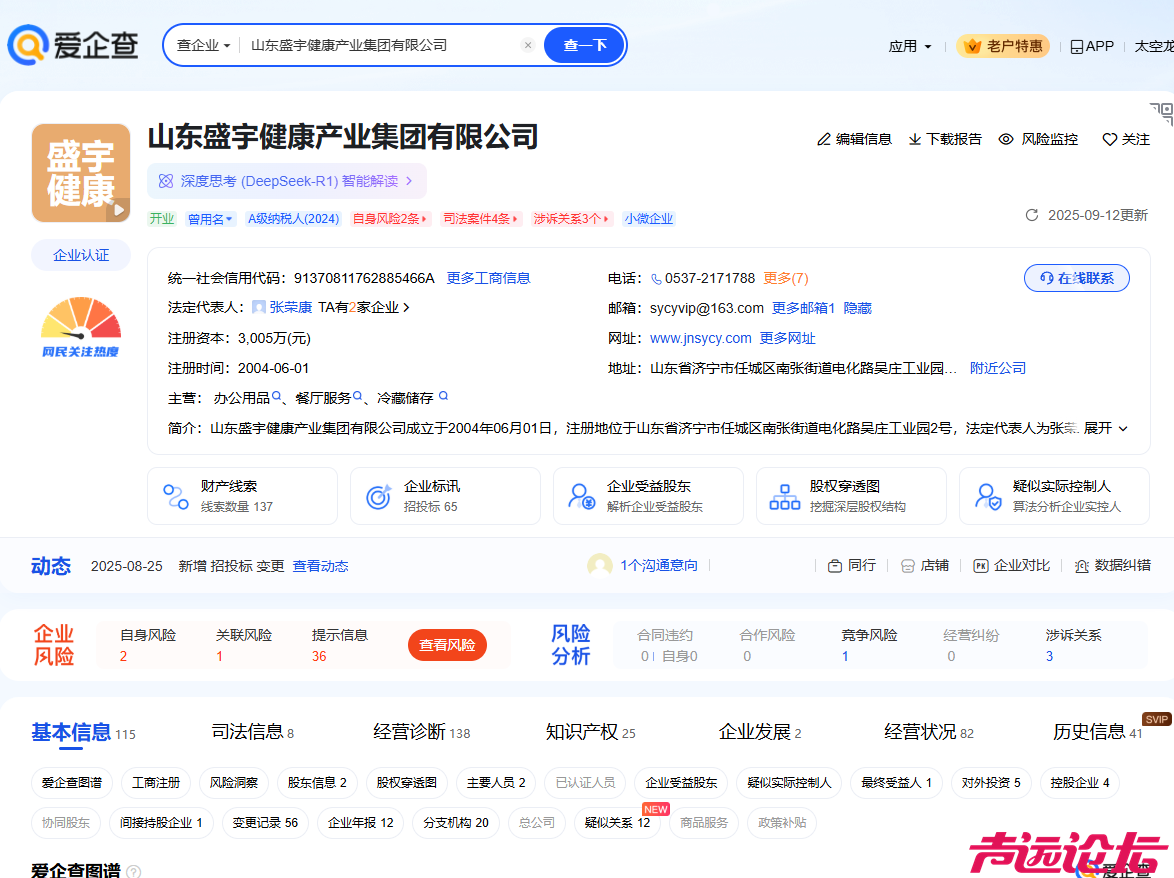1174x878 pixels.
Task: Switch to the 经营诊断 tab
Action: coord(422,732)
